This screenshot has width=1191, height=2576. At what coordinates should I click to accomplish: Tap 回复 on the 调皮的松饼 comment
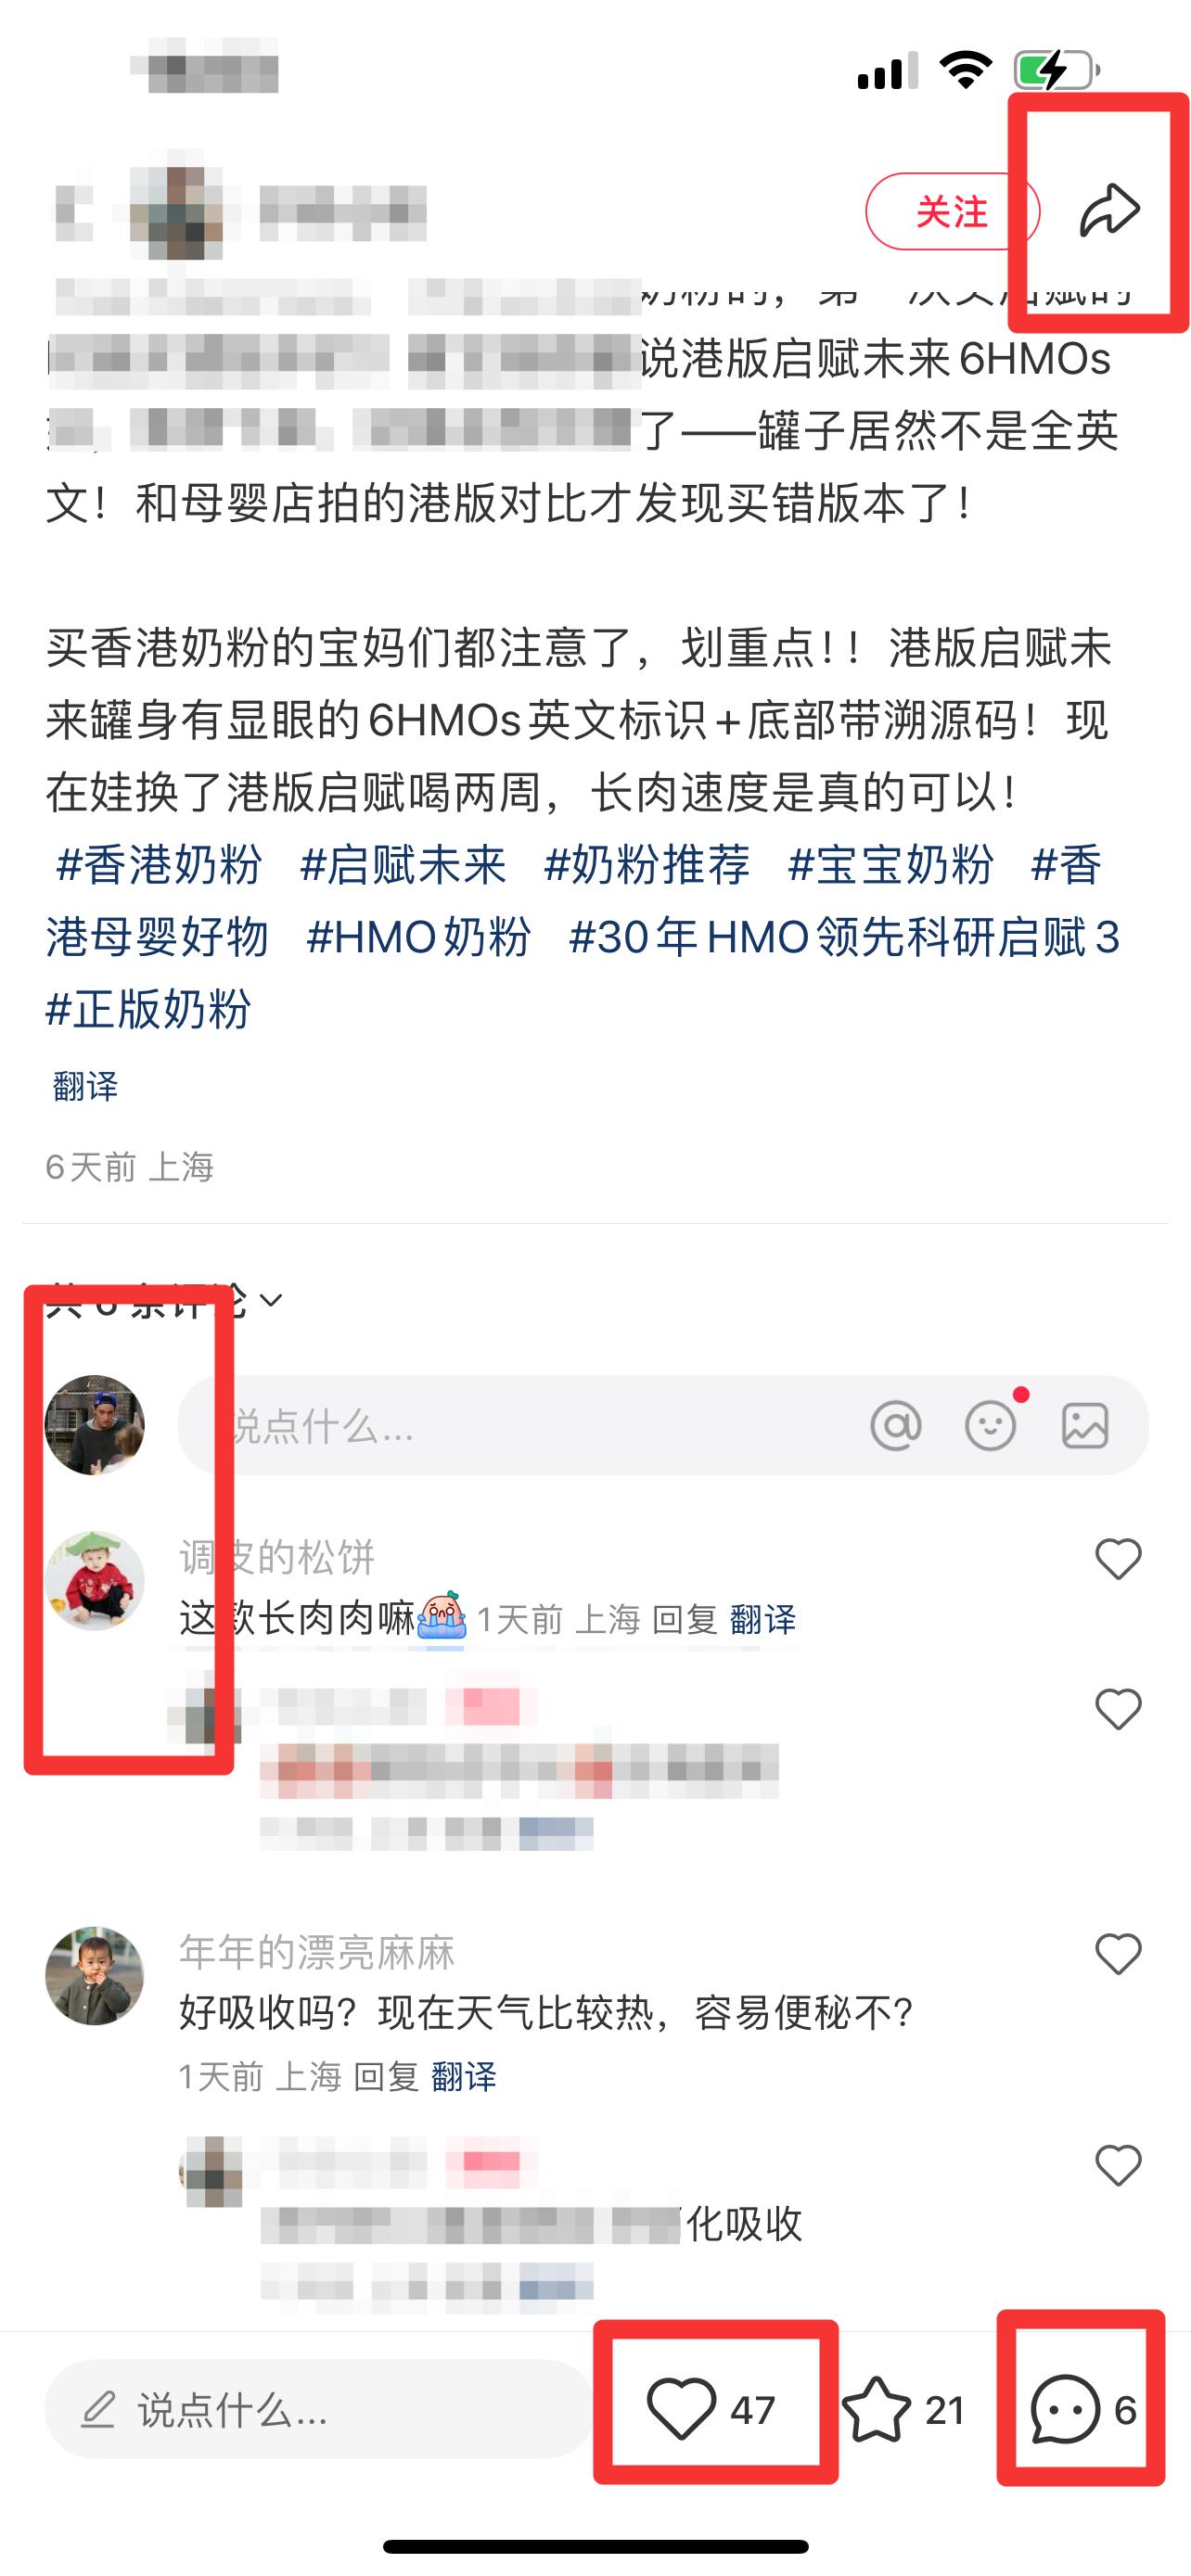[684, 1620]
